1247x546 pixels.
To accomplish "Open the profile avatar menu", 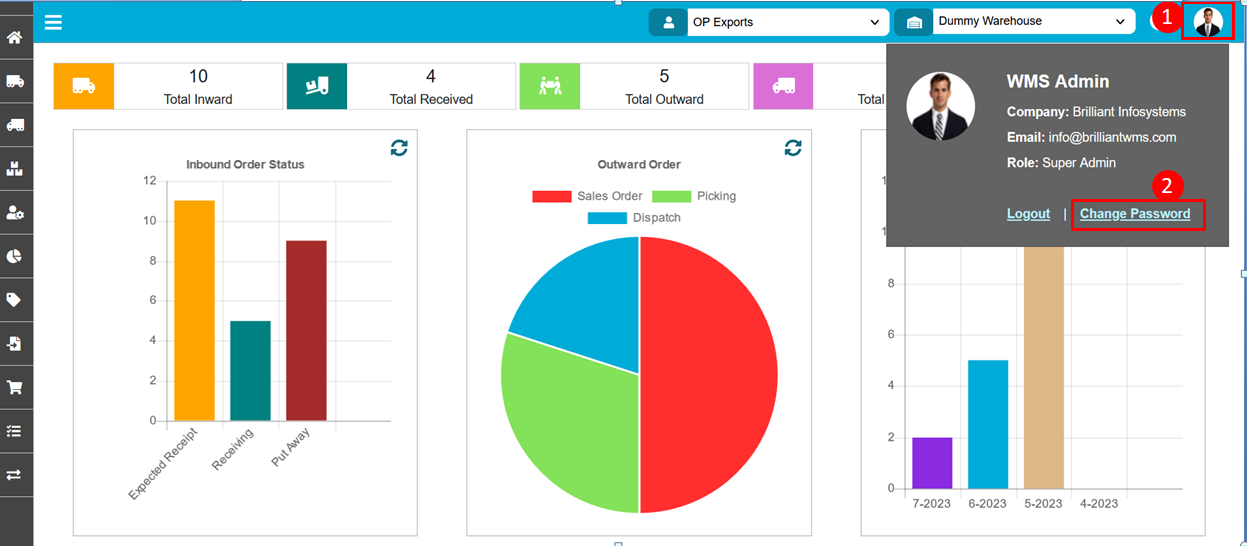I will pyautogui.click(x=1208, y=22).
